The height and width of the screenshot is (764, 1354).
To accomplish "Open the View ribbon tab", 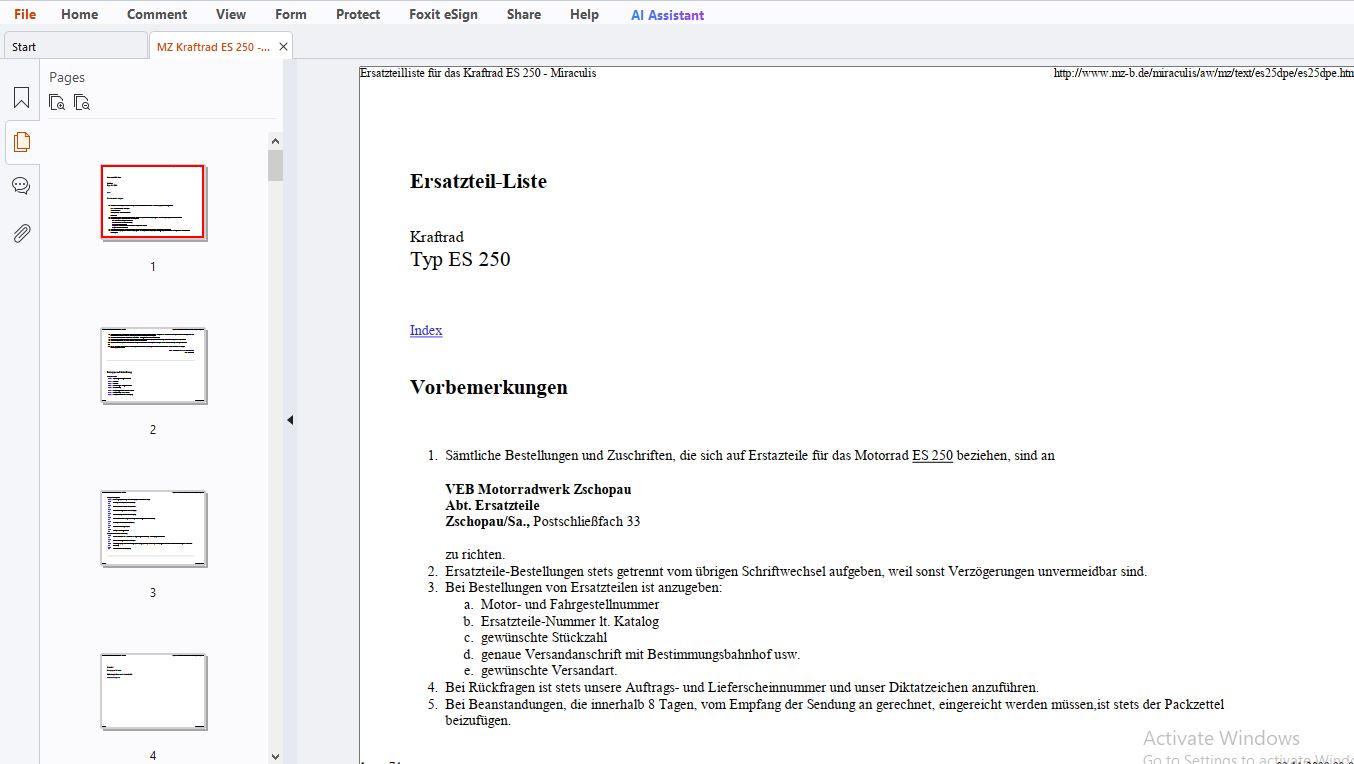I will [231, 14].
